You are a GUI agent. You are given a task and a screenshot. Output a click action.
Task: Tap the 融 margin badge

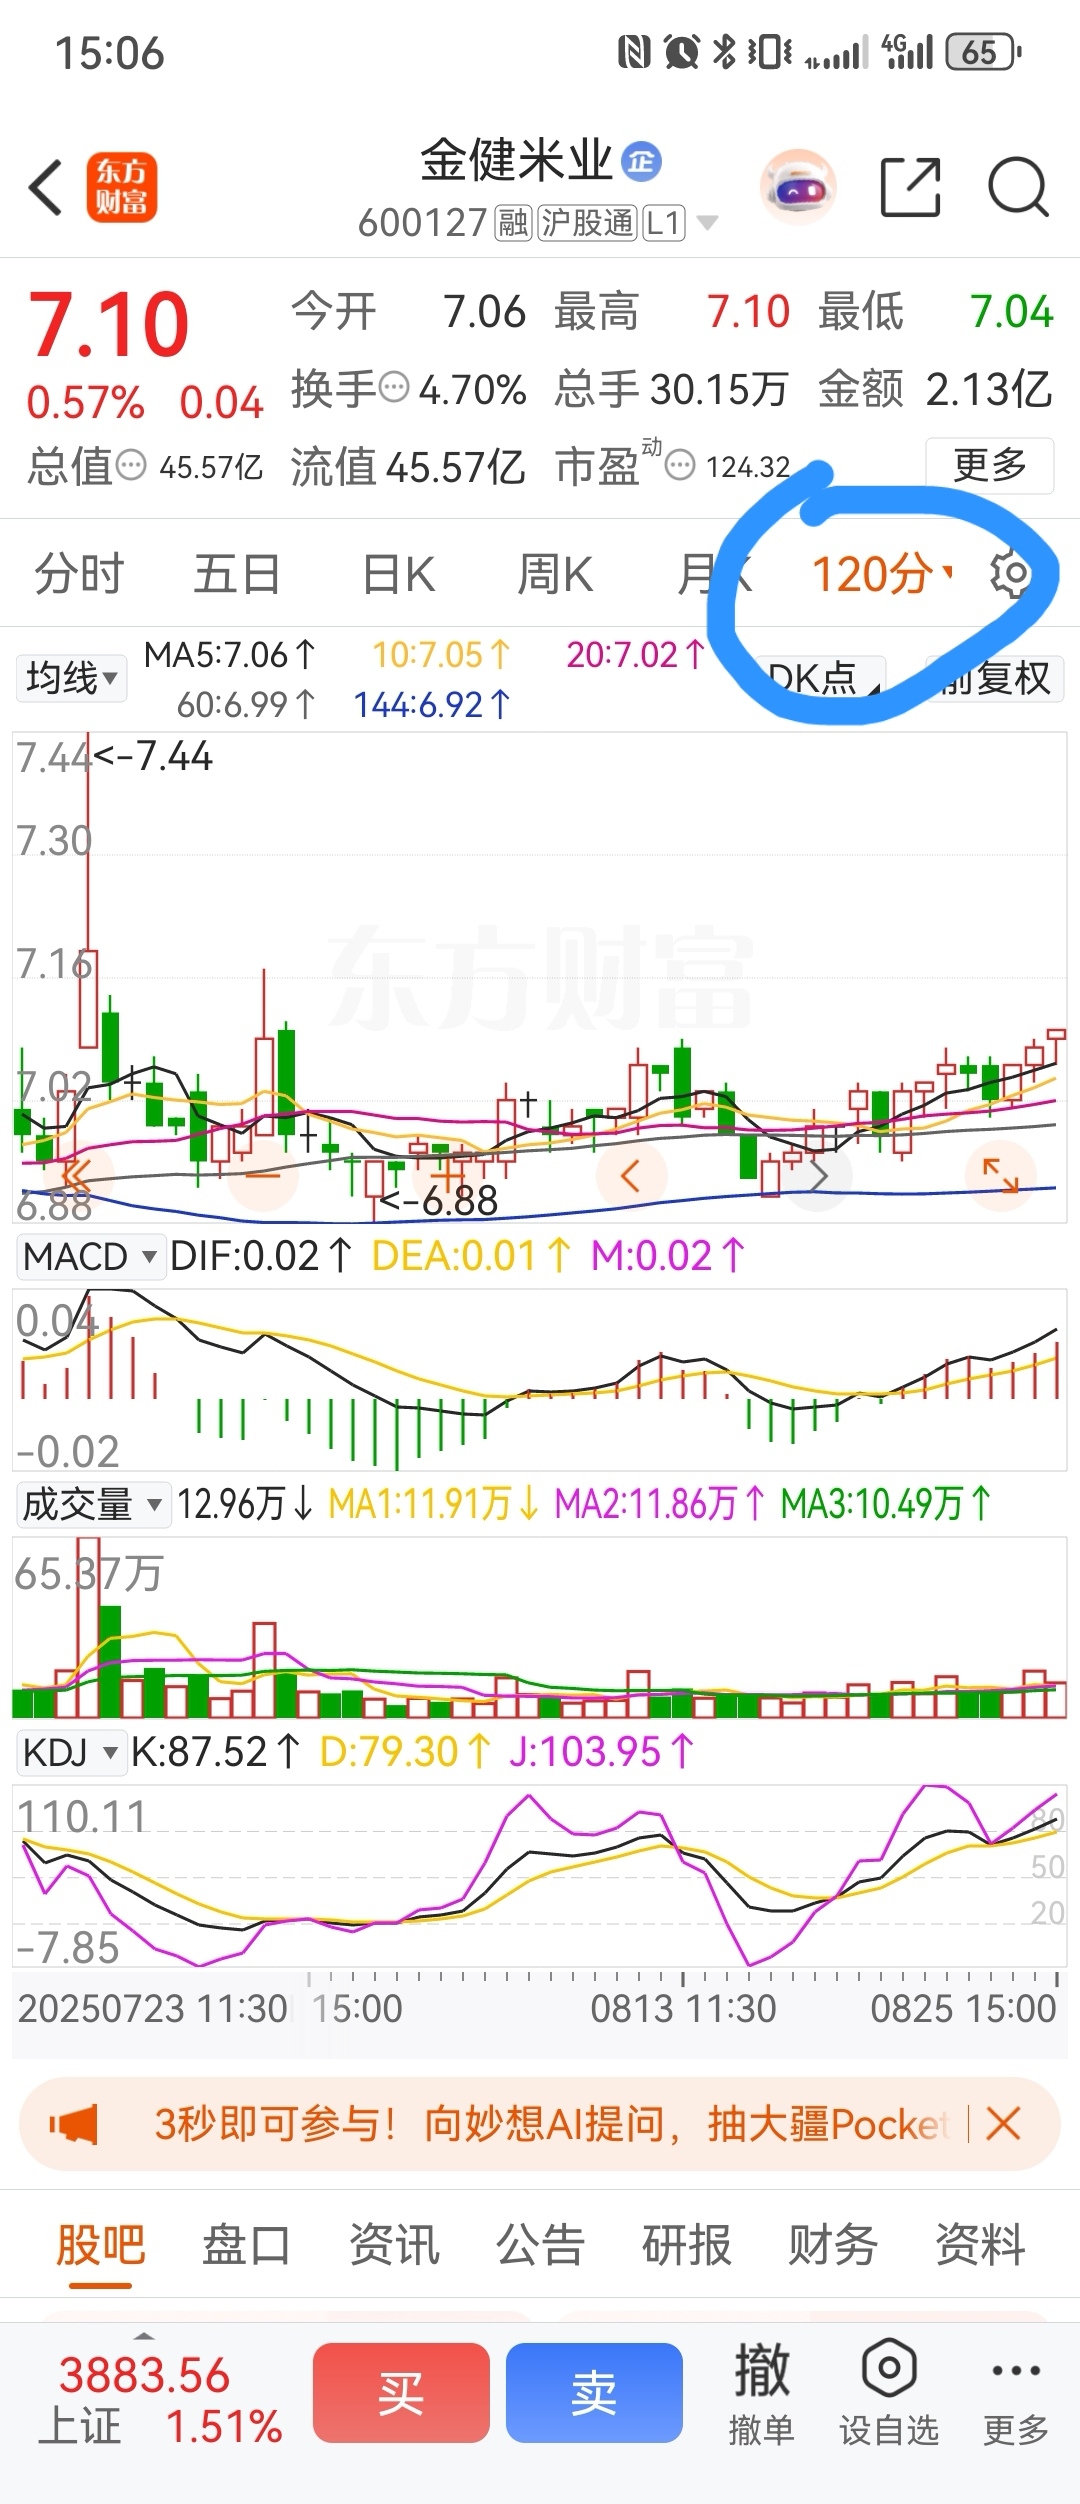click(x=513, y=222)
